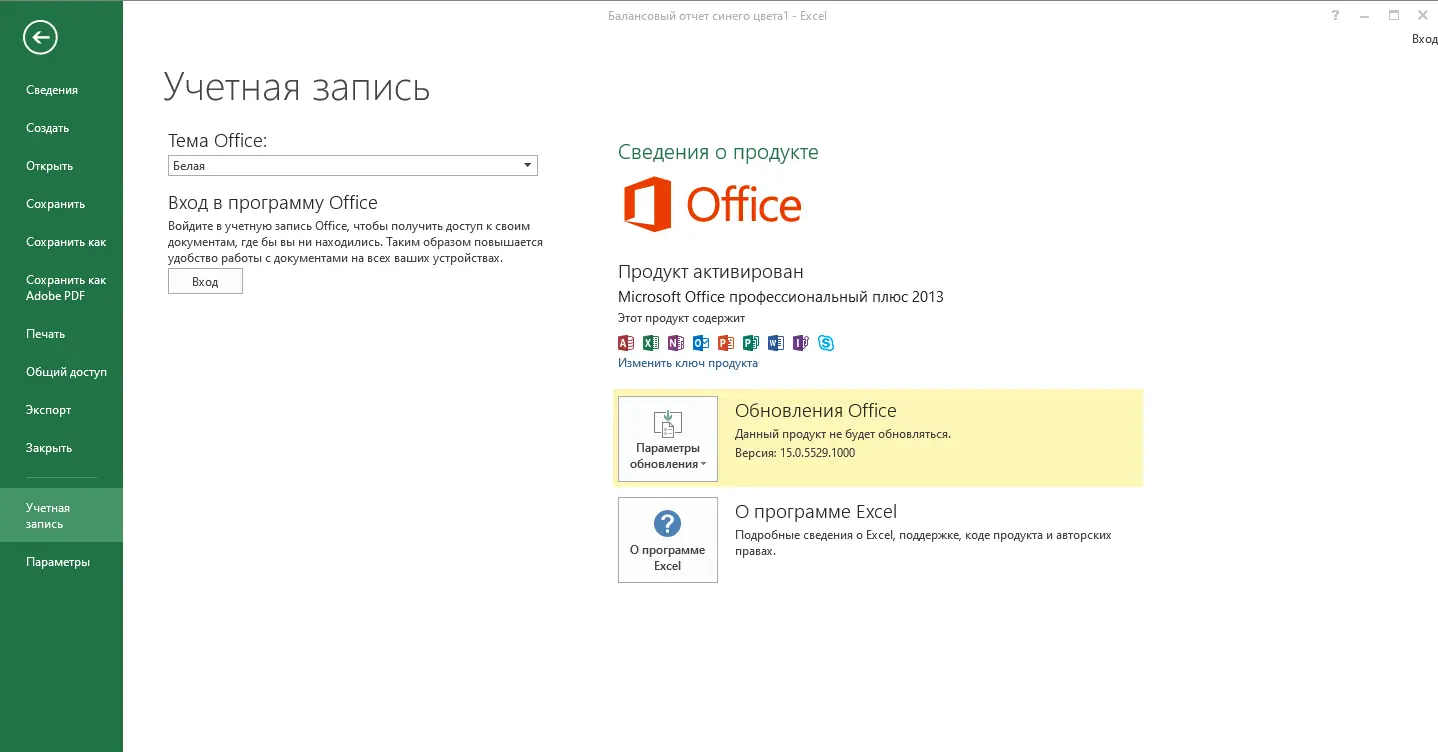Viewport: 1438px width, 752px height.
Task: Click the Вход button to sign in
Action: coord(204,281)
